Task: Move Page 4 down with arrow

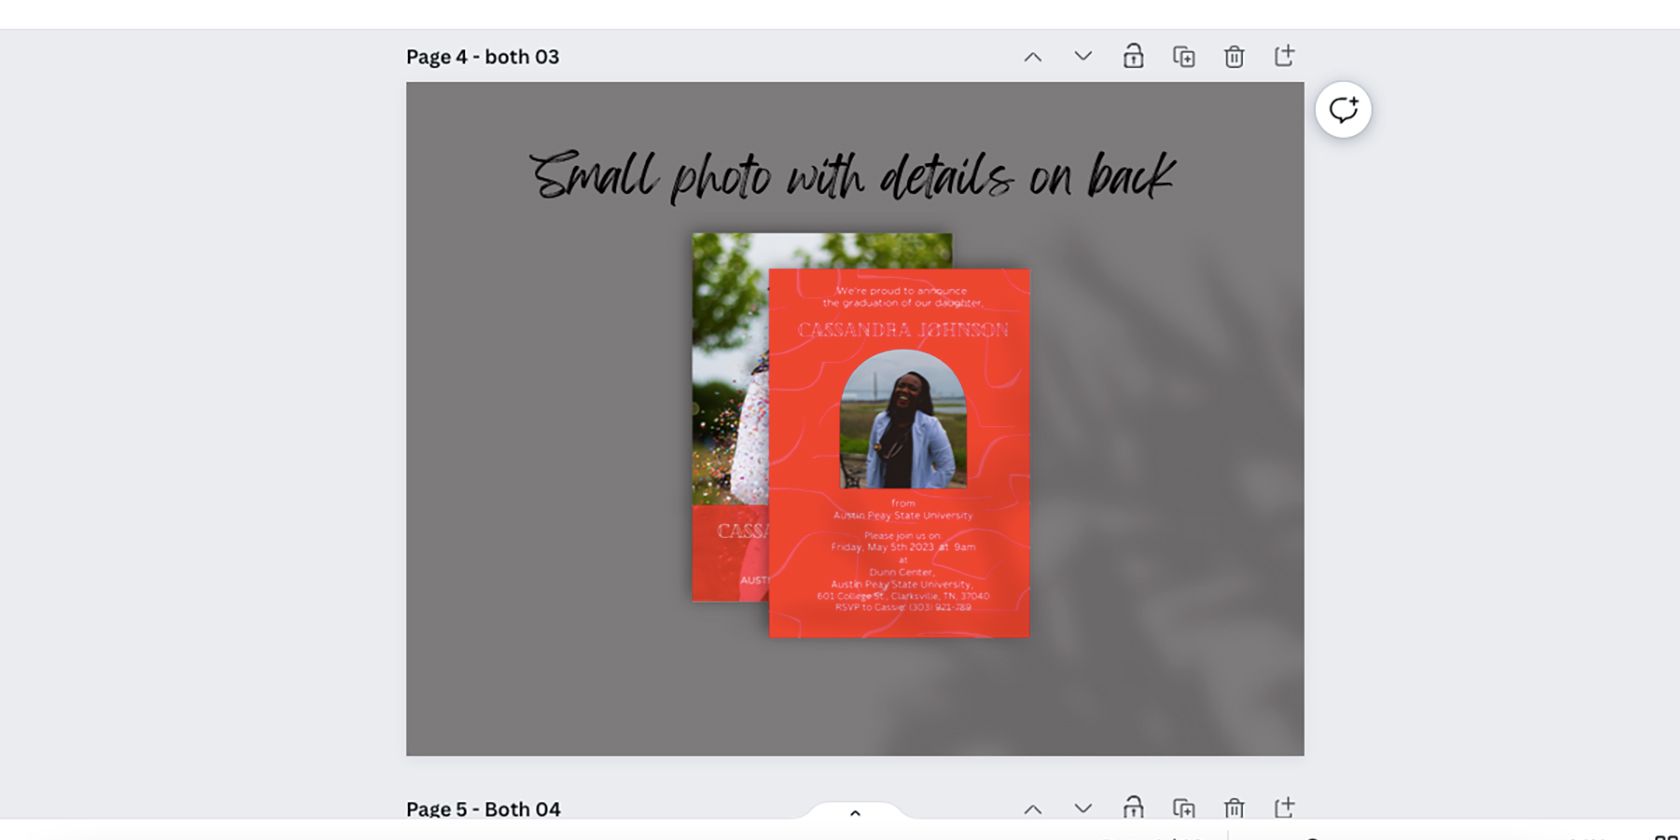Action: pyautogui.click(x=1083, y=56)
